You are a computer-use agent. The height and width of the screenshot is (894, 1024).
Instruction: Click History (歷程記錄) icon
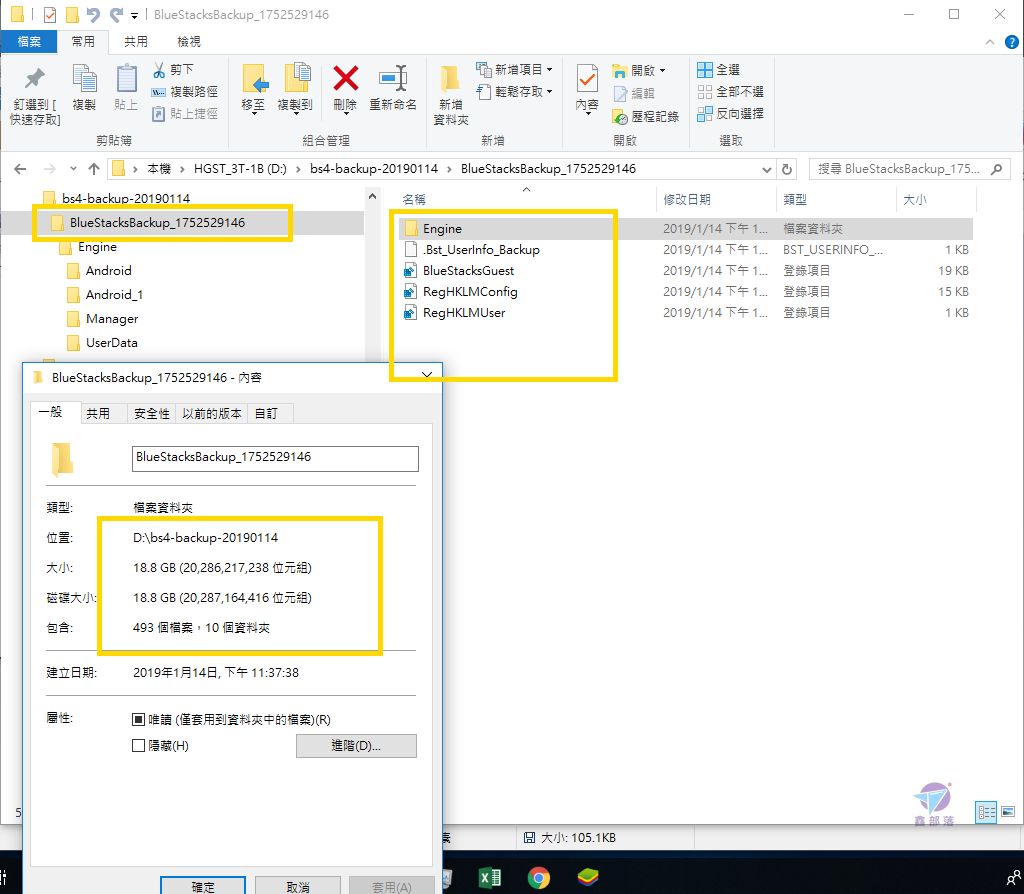pos(620,117)
